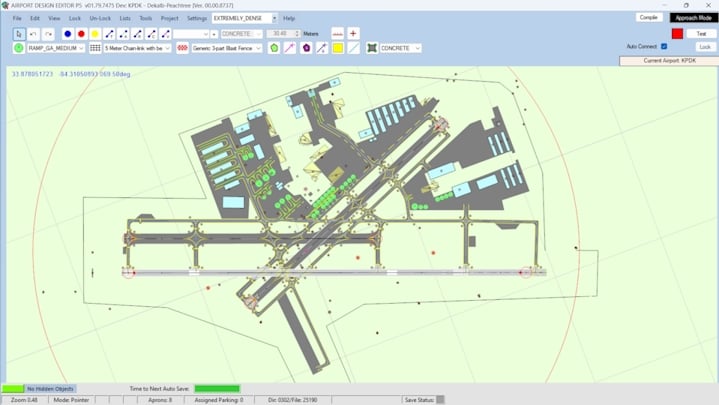The width and height of the screenshot is (719, 405).
Task: Select the blue circle node tool
Action: tap(67, 34)
